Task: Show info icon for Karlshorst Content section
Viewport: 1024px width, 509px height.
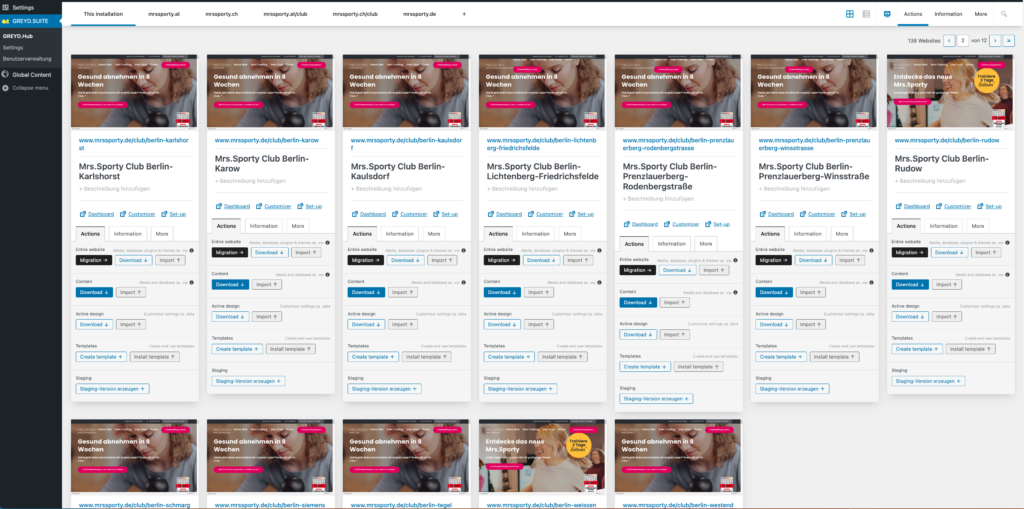Action: tap(191, 282)
